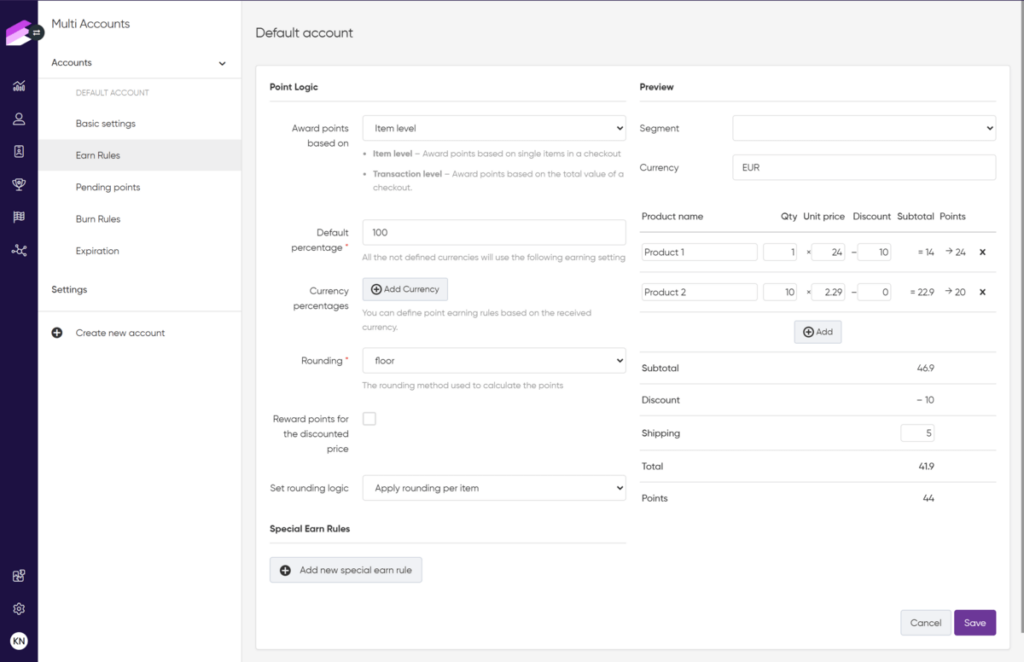Open the Set rounding logic dropdown
This screenshot has width=1024, height=662.
click(x=494, y=488)
